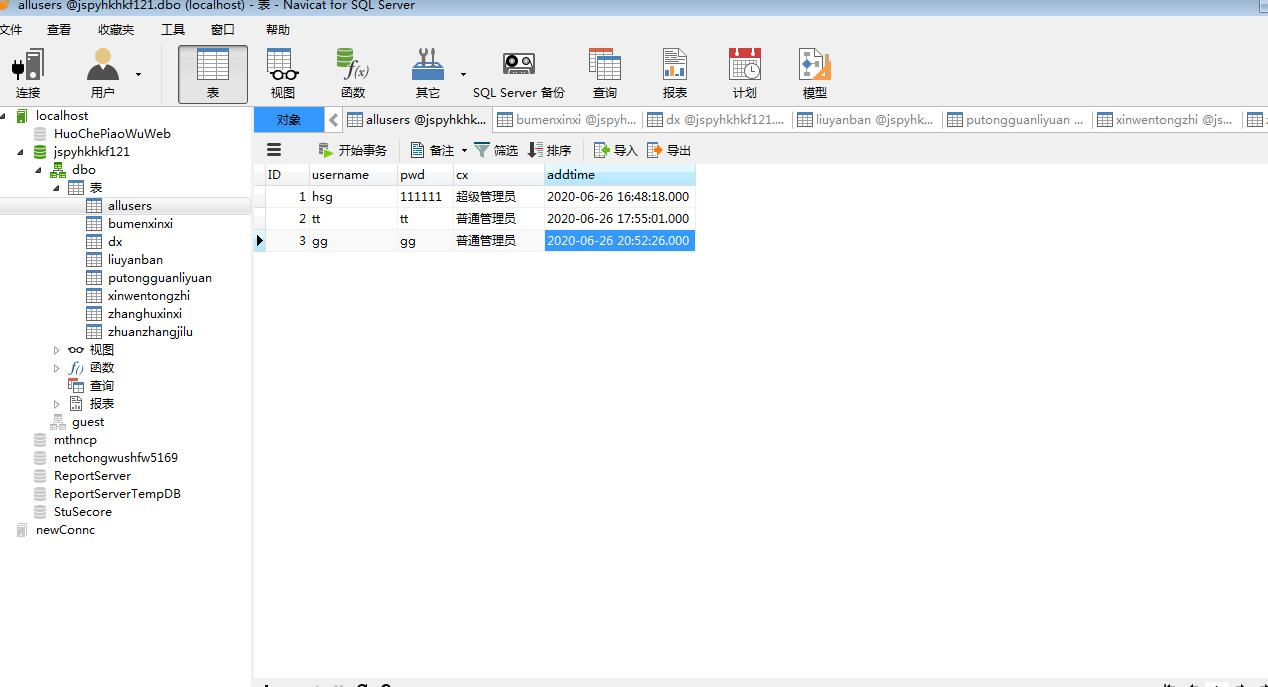Screen dimensions: 1268x687
Task: Expand the 视图 node in tree
Action: point(57,350)
